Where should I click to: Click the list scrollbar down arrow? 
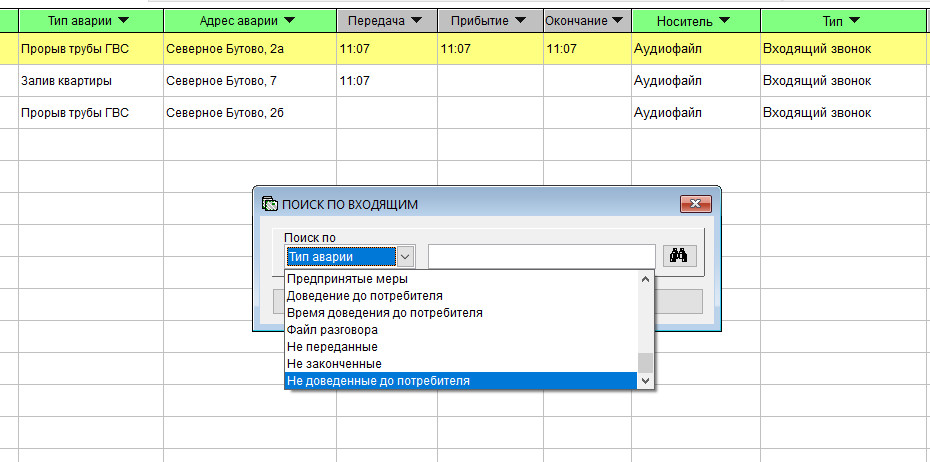646,381
